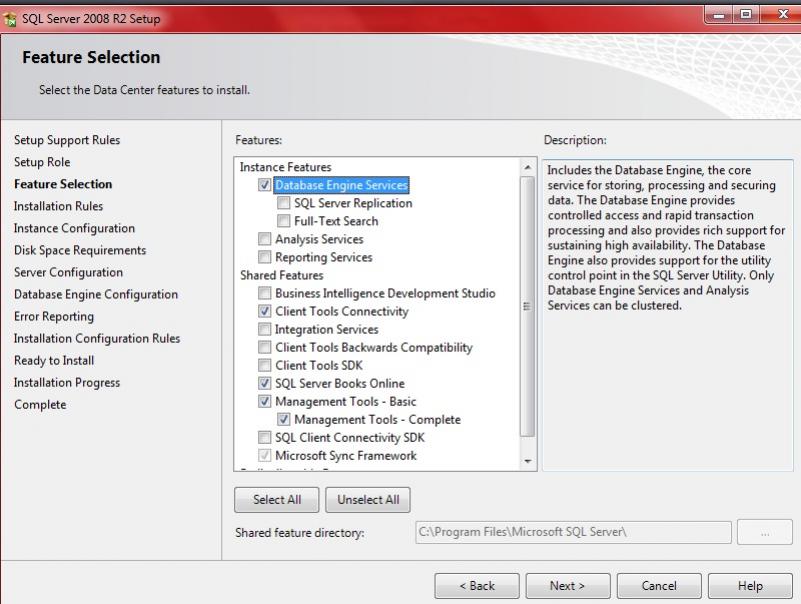Enable the Client Tools SDK checkbox
801x604 pixels.
tap(264, 365)
